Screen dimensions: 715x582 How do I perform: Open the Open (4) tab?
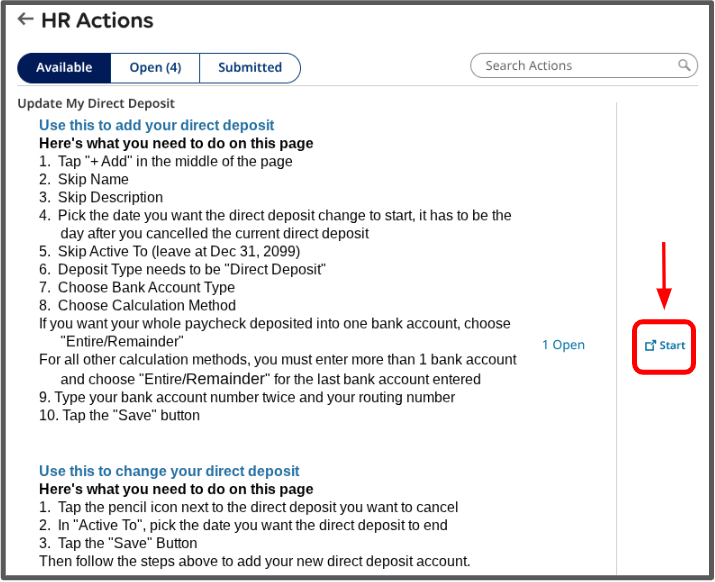155,68
